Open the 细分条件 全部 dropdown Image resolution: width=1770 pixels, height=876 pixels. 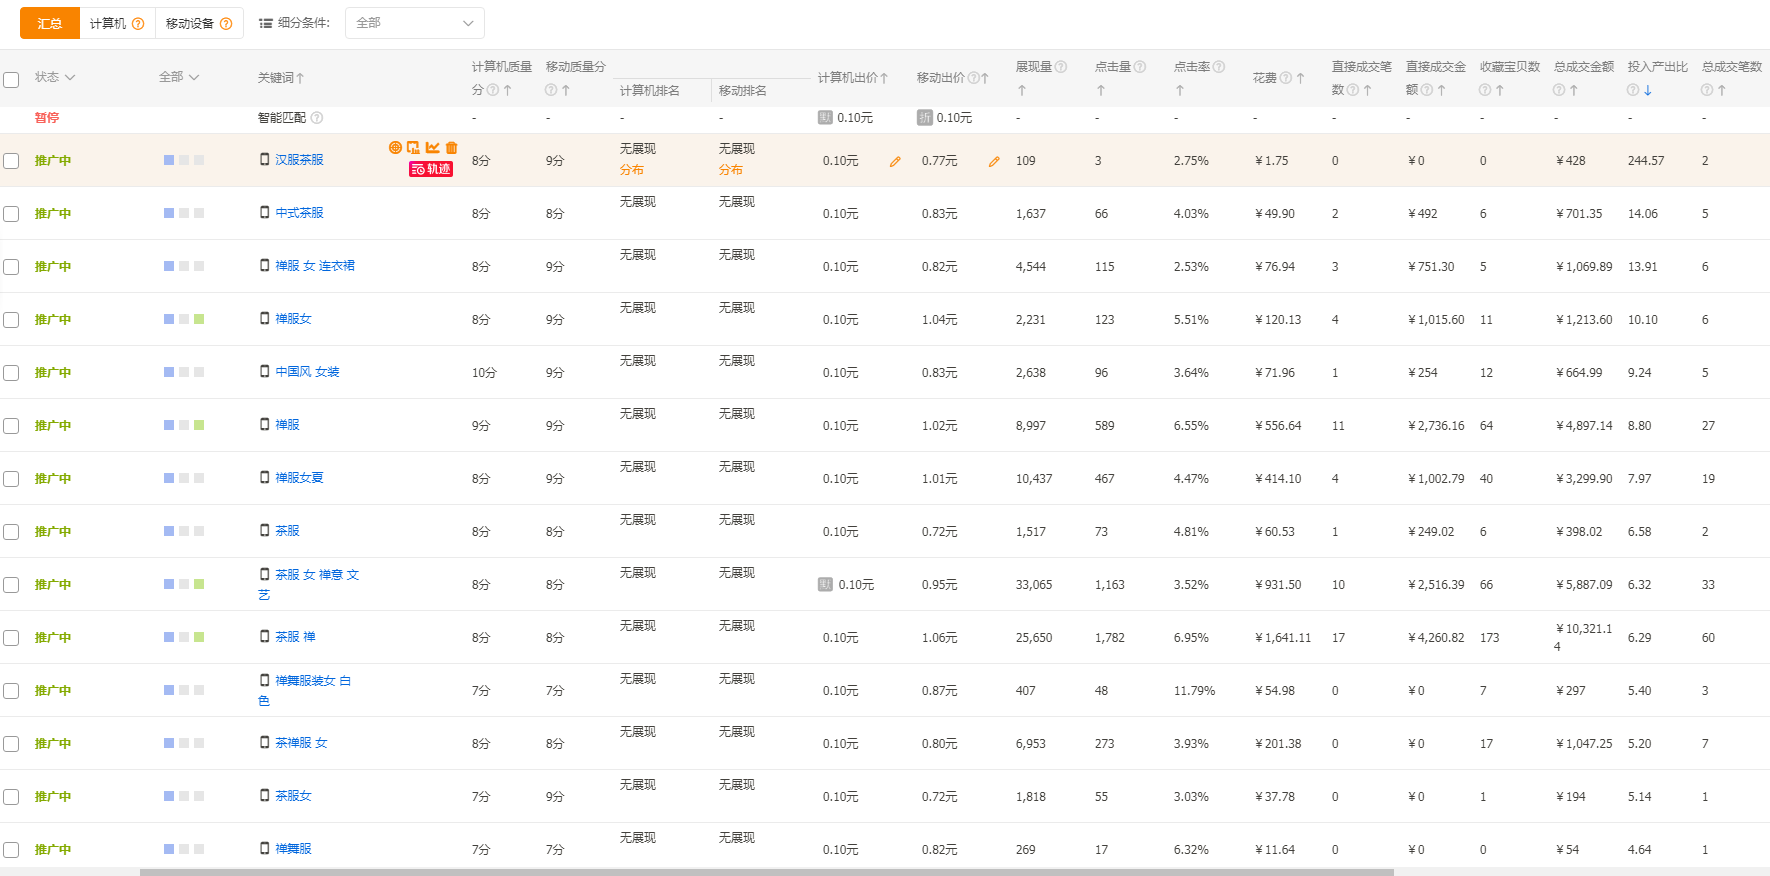click(x=414, y=23)
